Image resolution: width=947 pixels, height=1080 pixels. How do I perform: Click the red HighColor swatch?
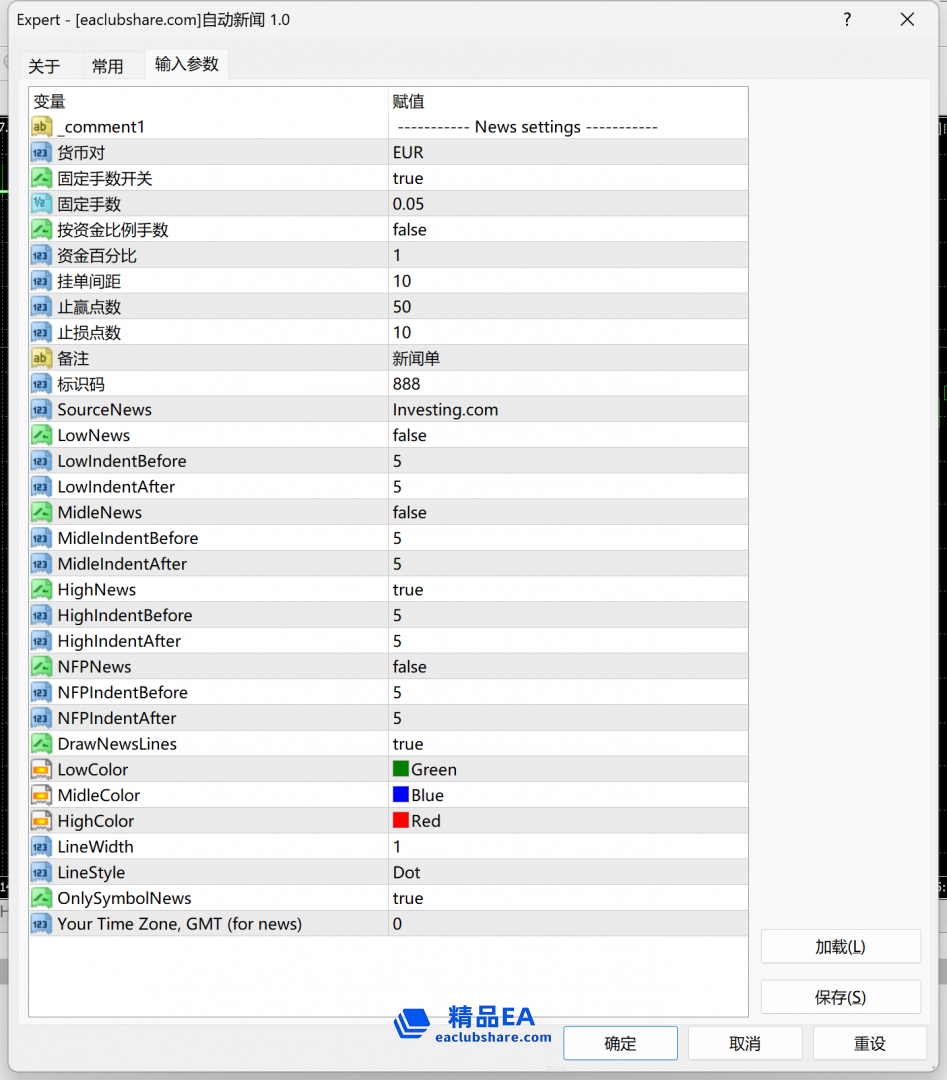point(401,821)
